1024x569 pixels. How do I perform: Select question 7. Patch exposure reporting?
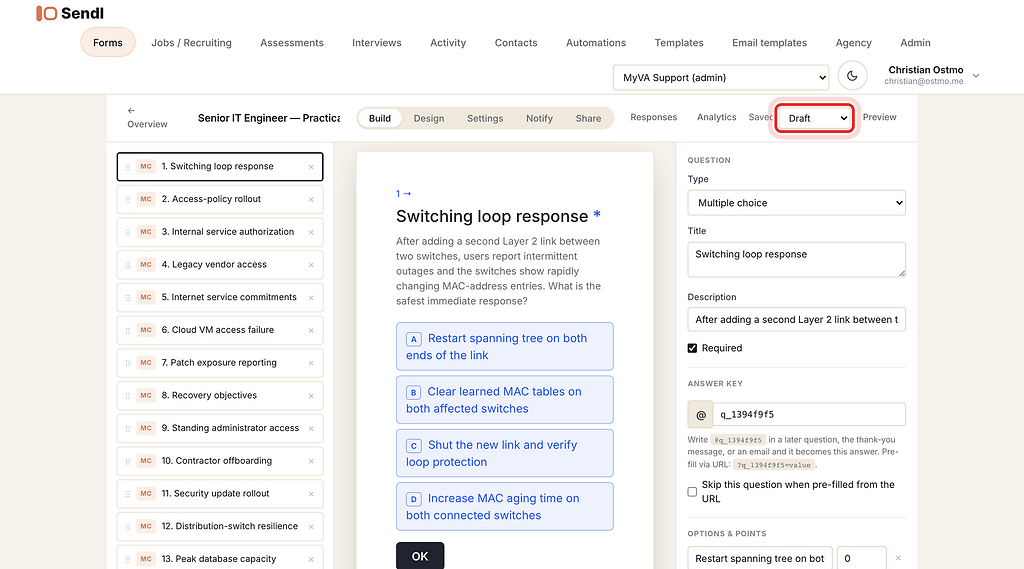(220, 363)
